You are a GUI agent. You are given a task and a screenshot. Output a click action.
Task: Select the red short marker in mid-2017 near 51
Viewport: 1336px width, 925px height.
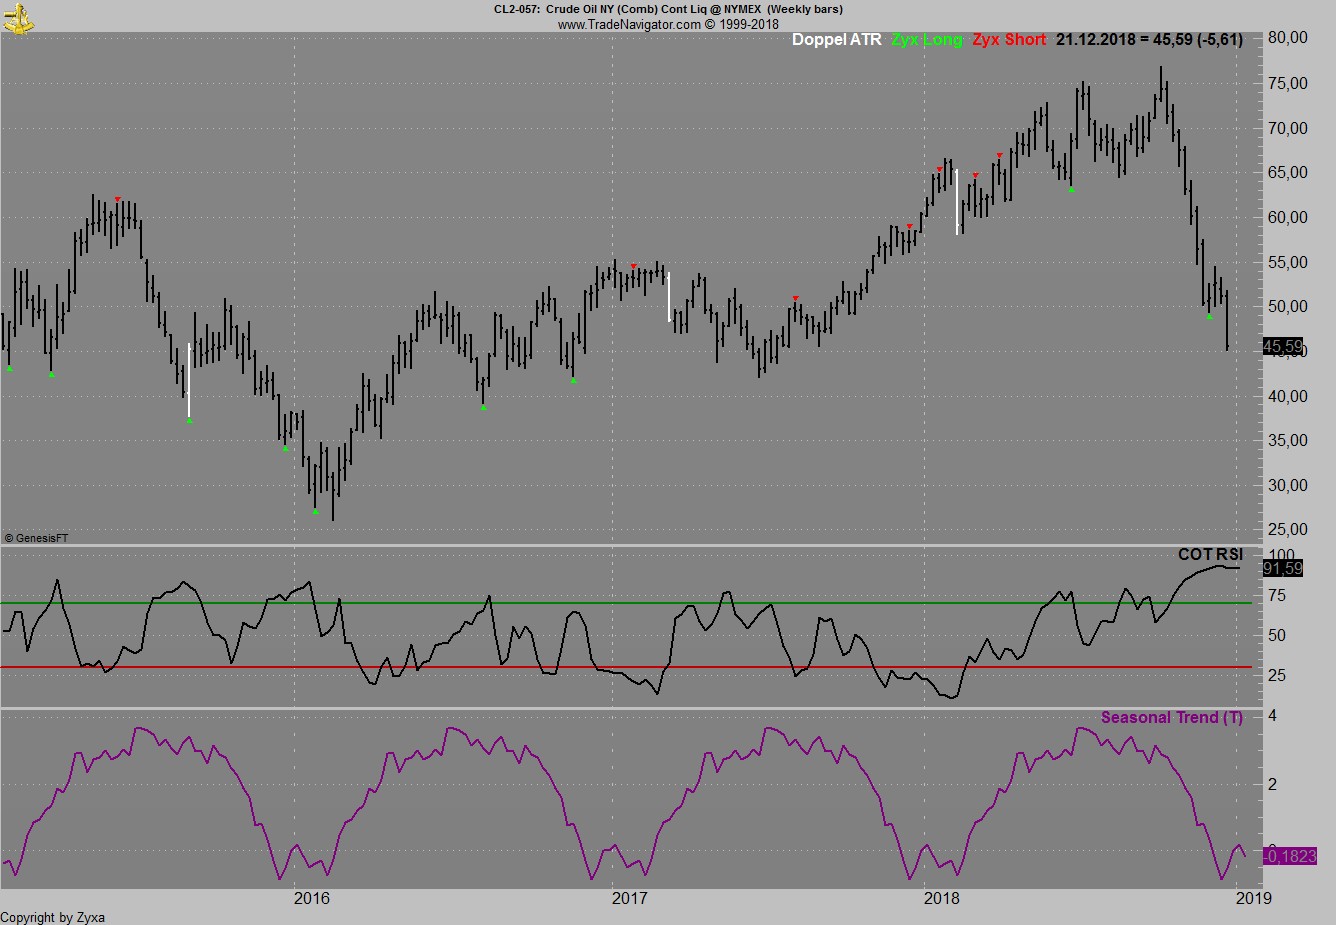[795, 298]
